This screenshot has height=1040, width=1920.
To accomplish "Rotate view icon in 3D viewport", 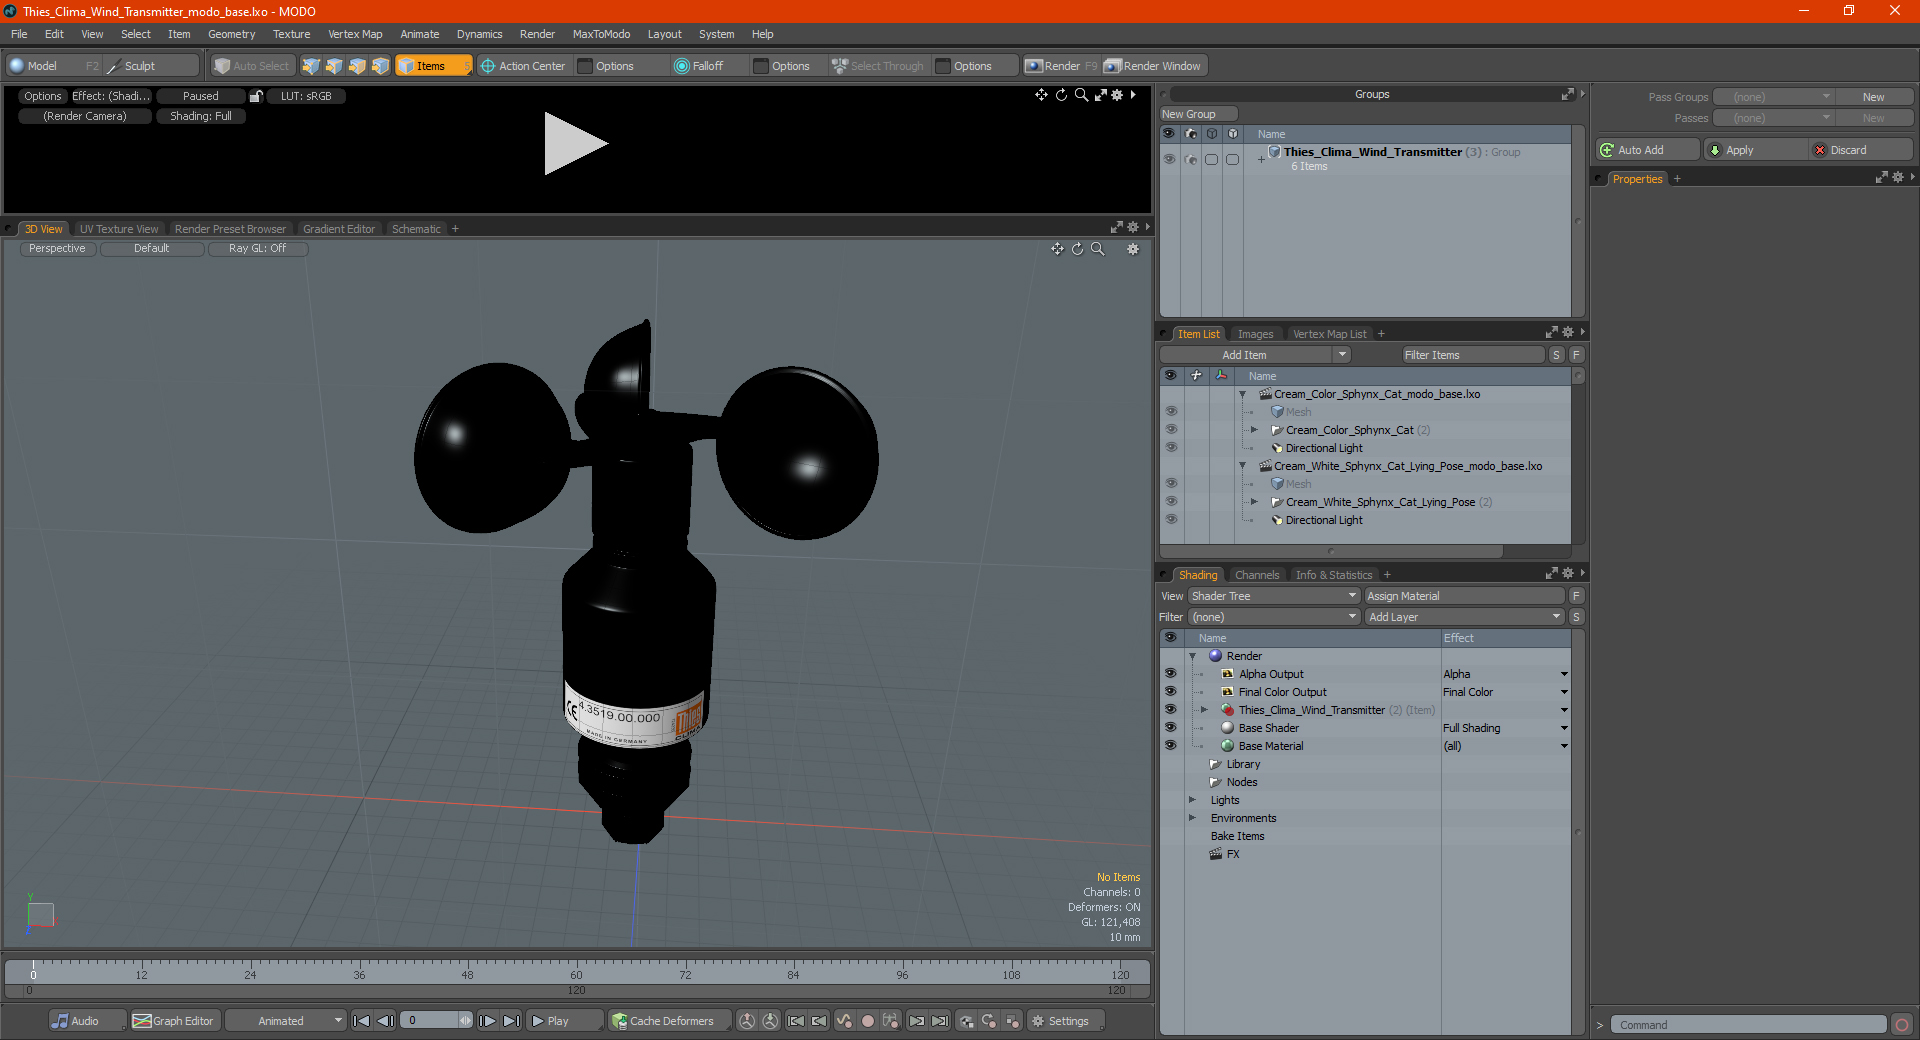I will 1077,249.
